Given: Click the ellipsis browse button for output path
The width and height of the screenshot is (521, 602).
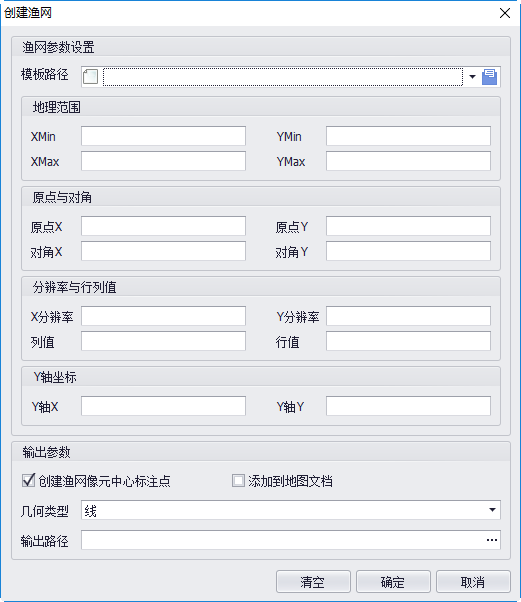Looking at the screenshot, I should (x=492, y=540).
